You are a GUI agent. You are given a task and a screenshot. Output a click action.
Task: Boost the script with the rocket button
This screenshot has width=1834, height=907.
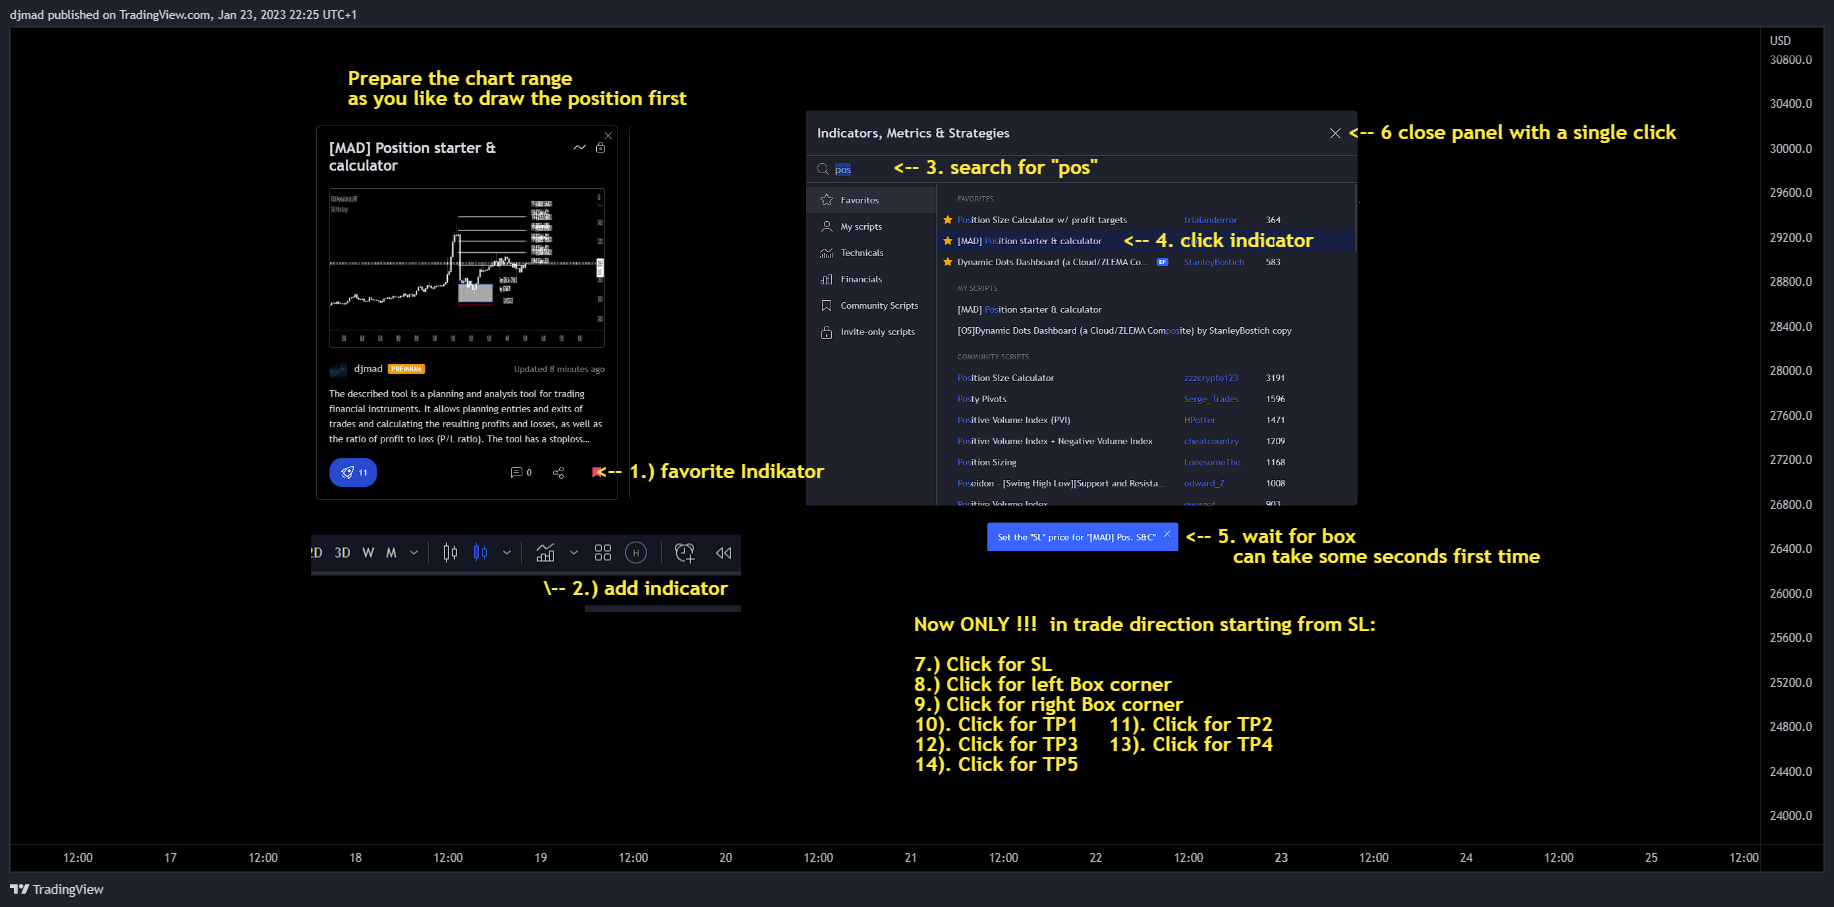[353, 472]
